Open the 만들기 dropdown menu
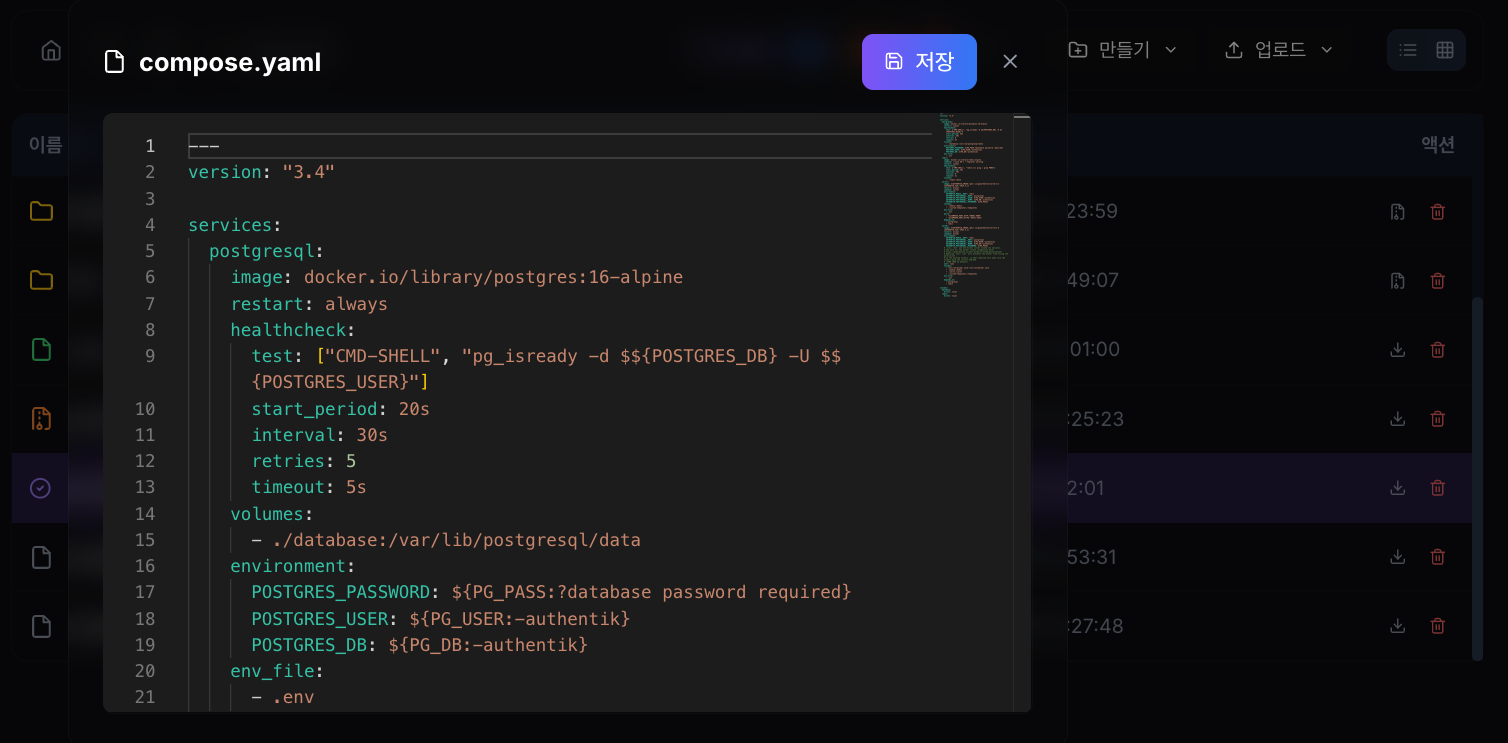The width and height of the screenshot is (1508, 743). pos(1122,50)
